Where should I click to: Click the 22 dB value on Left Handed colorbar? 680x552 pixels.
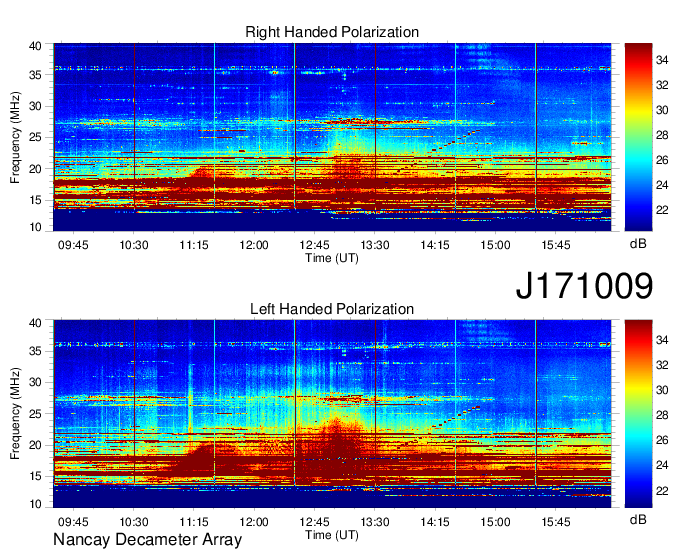662,491
